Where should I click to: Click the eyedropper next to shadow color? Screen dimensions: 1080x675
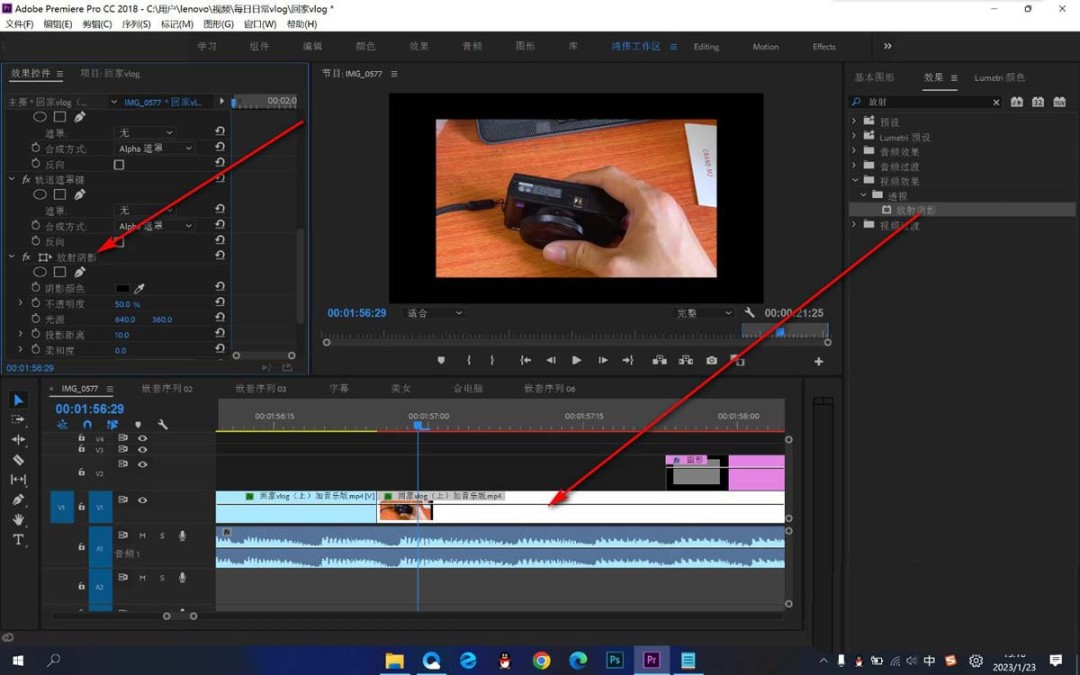139,289
